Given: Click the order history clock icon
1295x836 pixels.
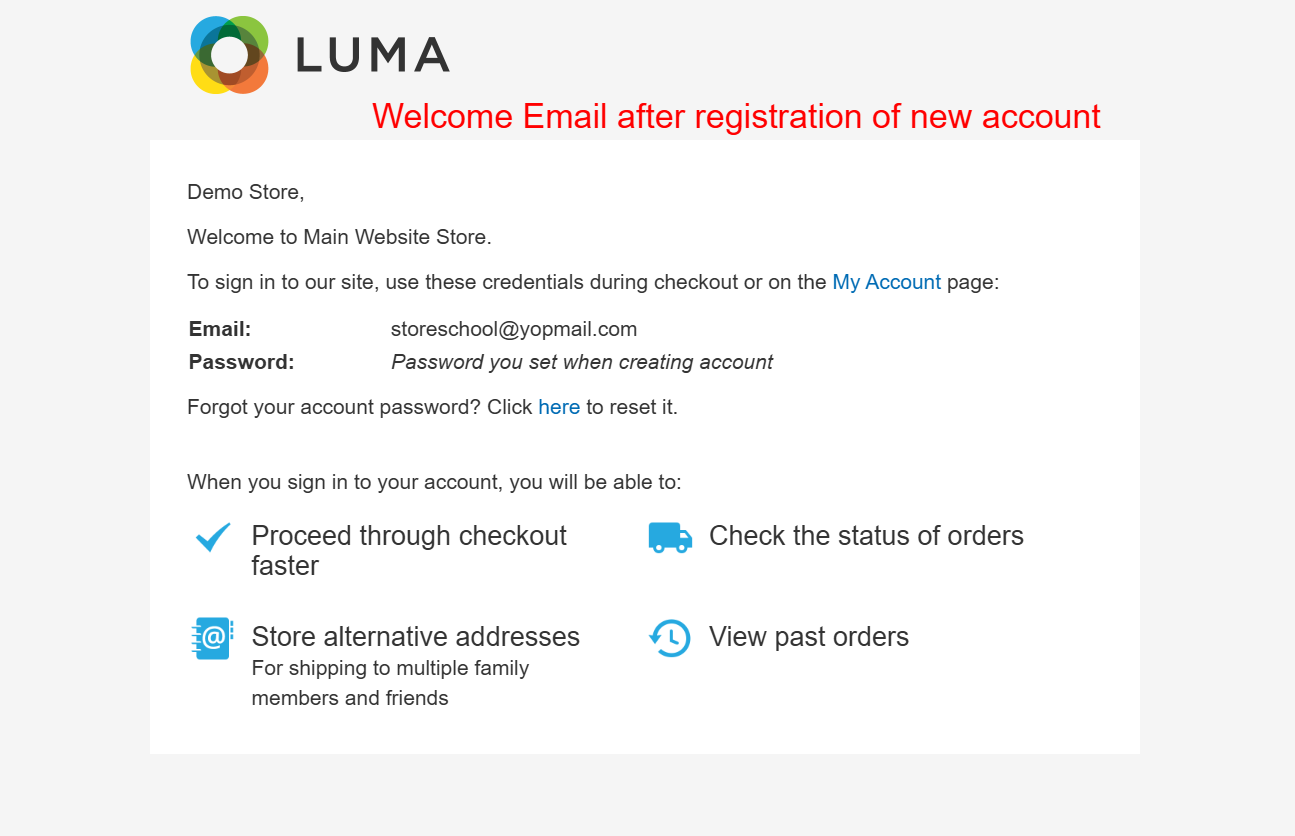Looking at the screenshot, I should click(x=669, y=638).
